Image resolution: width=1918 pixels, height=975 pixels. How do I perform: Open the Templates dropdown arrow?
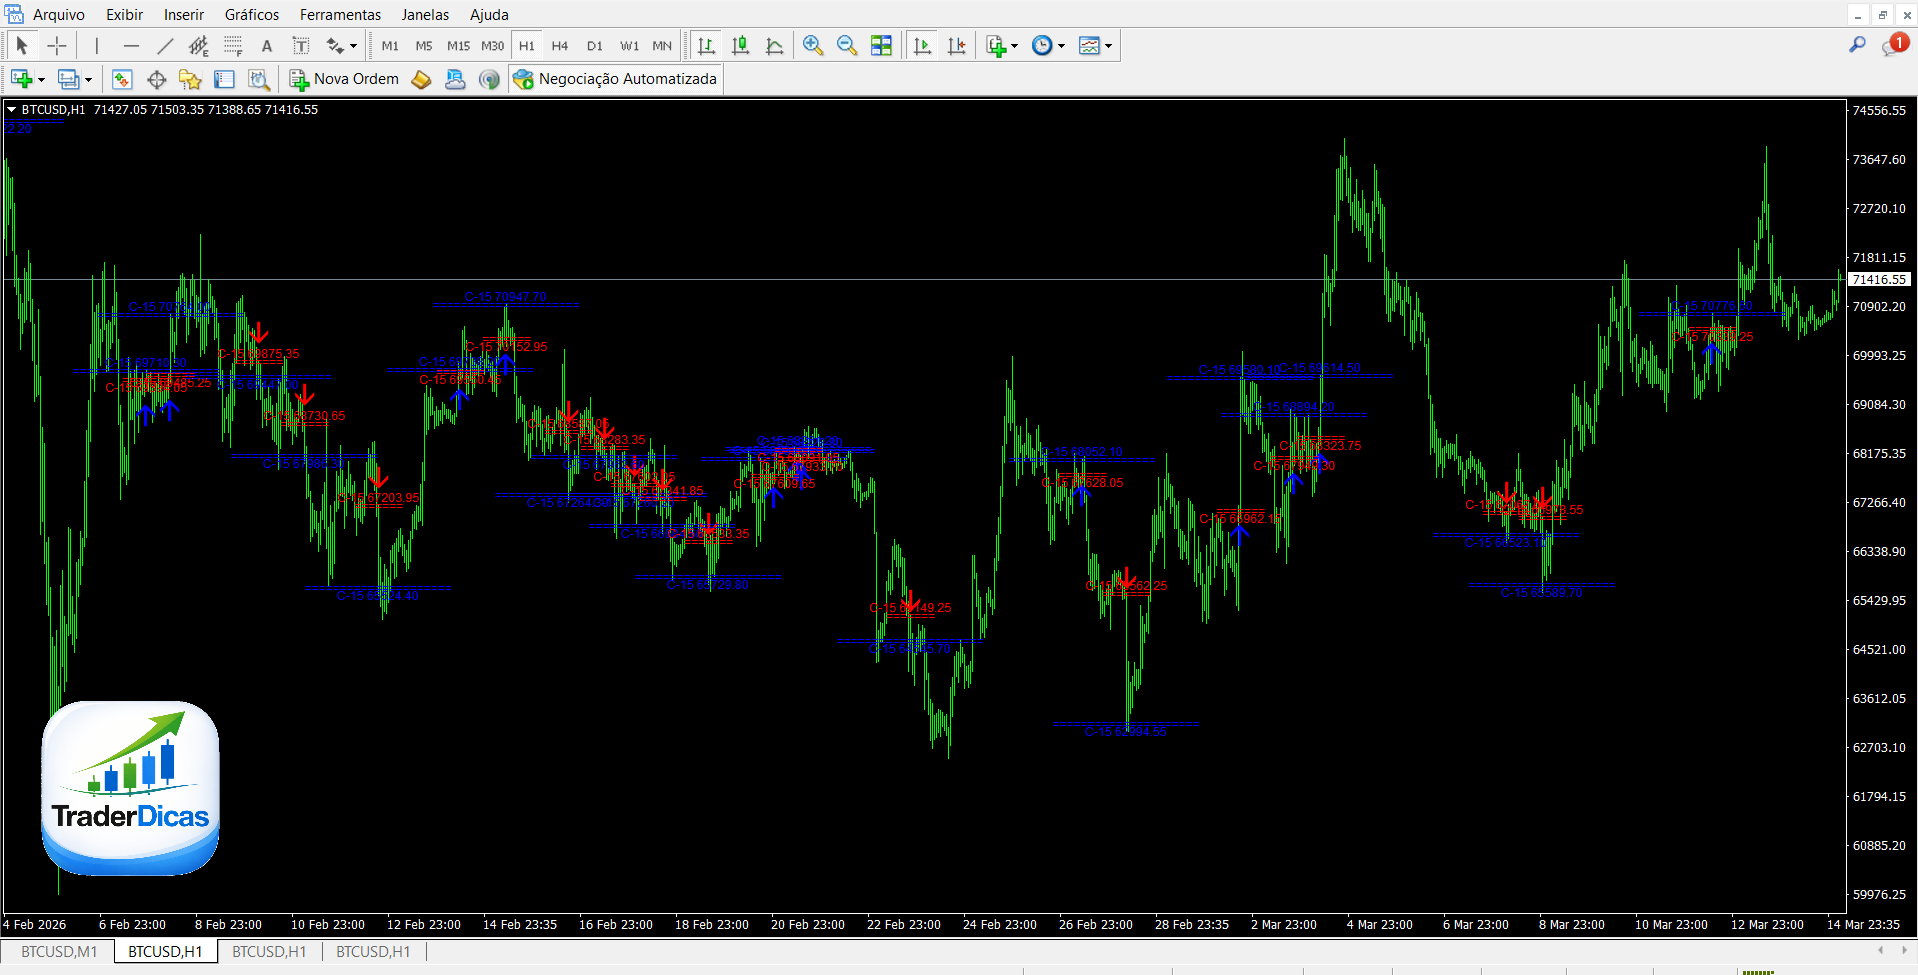tap(1108, 46)
